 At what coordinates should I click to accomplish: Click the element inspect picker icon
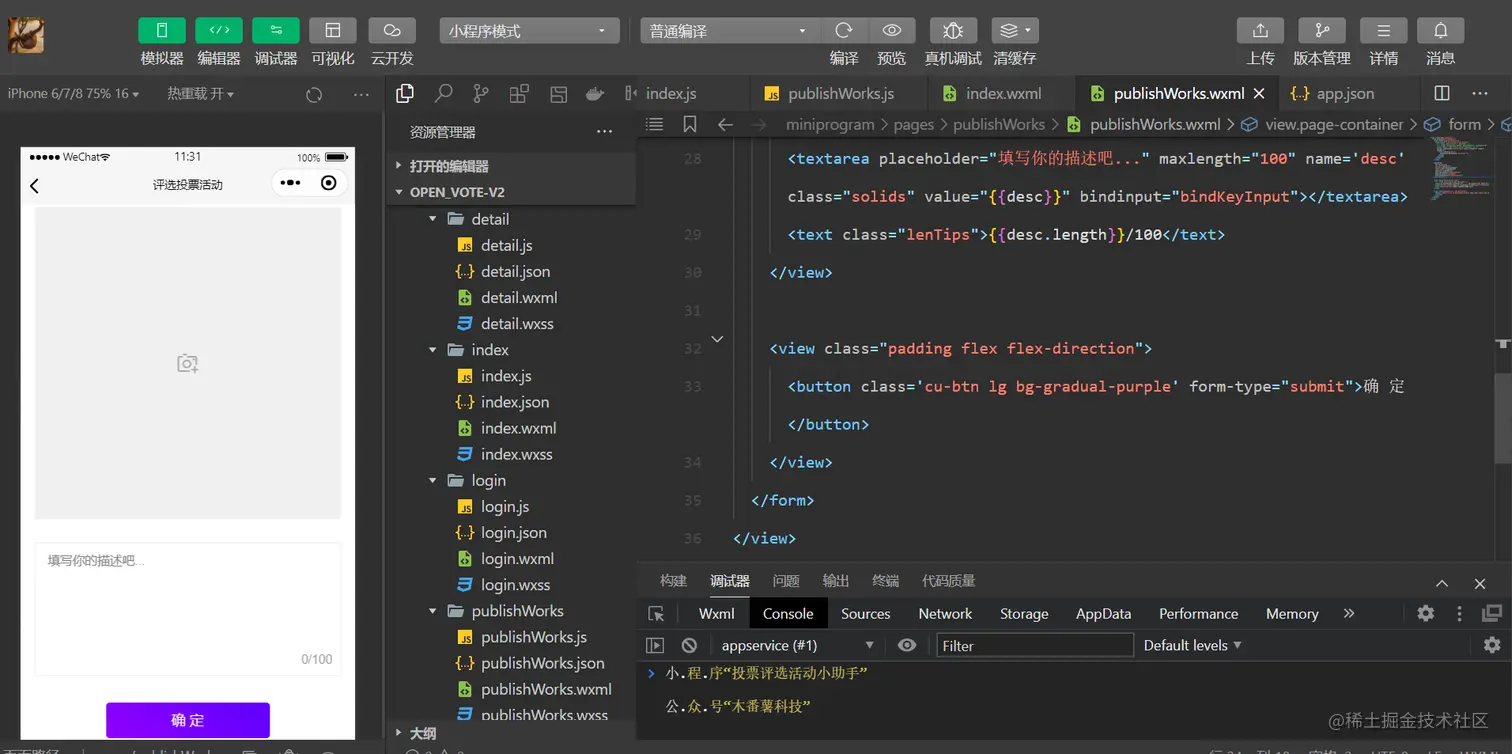[656, 613]
